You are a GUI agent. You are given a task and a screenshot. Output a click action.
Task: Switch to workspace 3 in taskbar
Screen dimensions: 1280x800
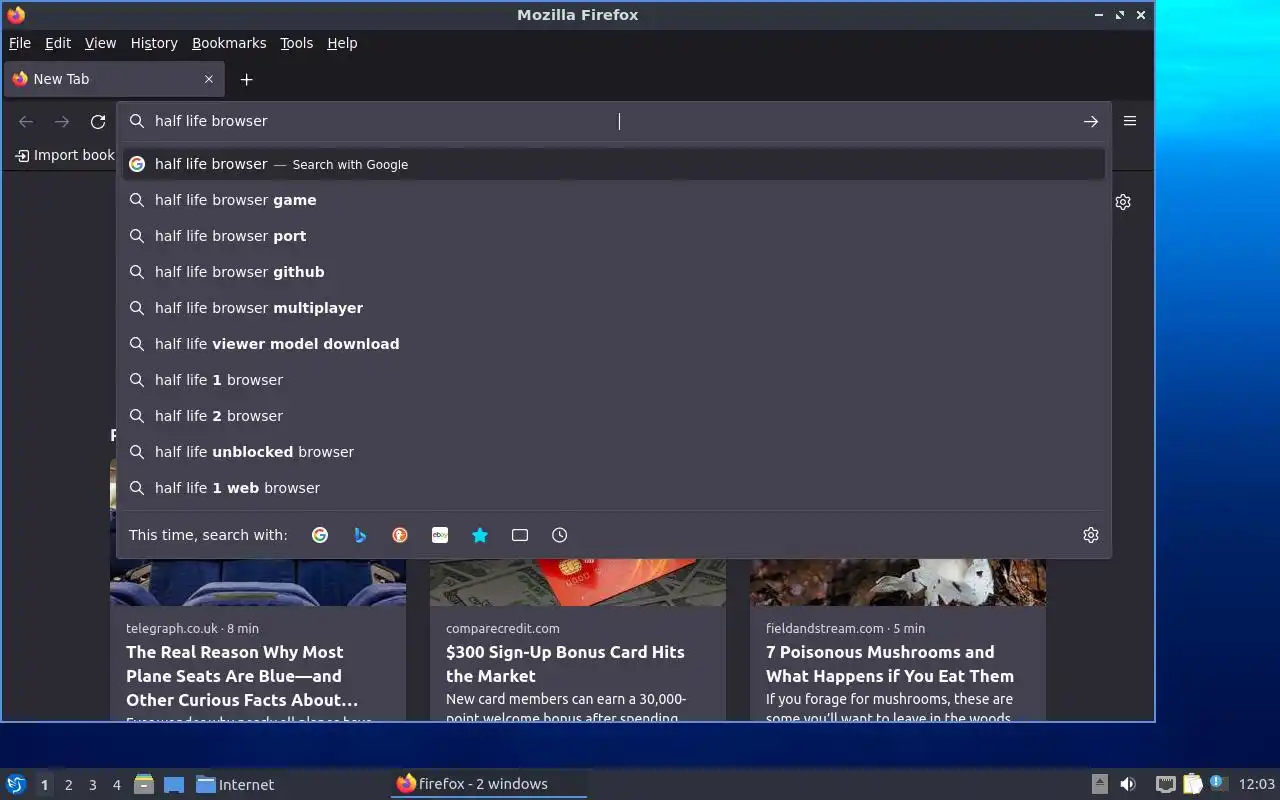coord(93,785)
